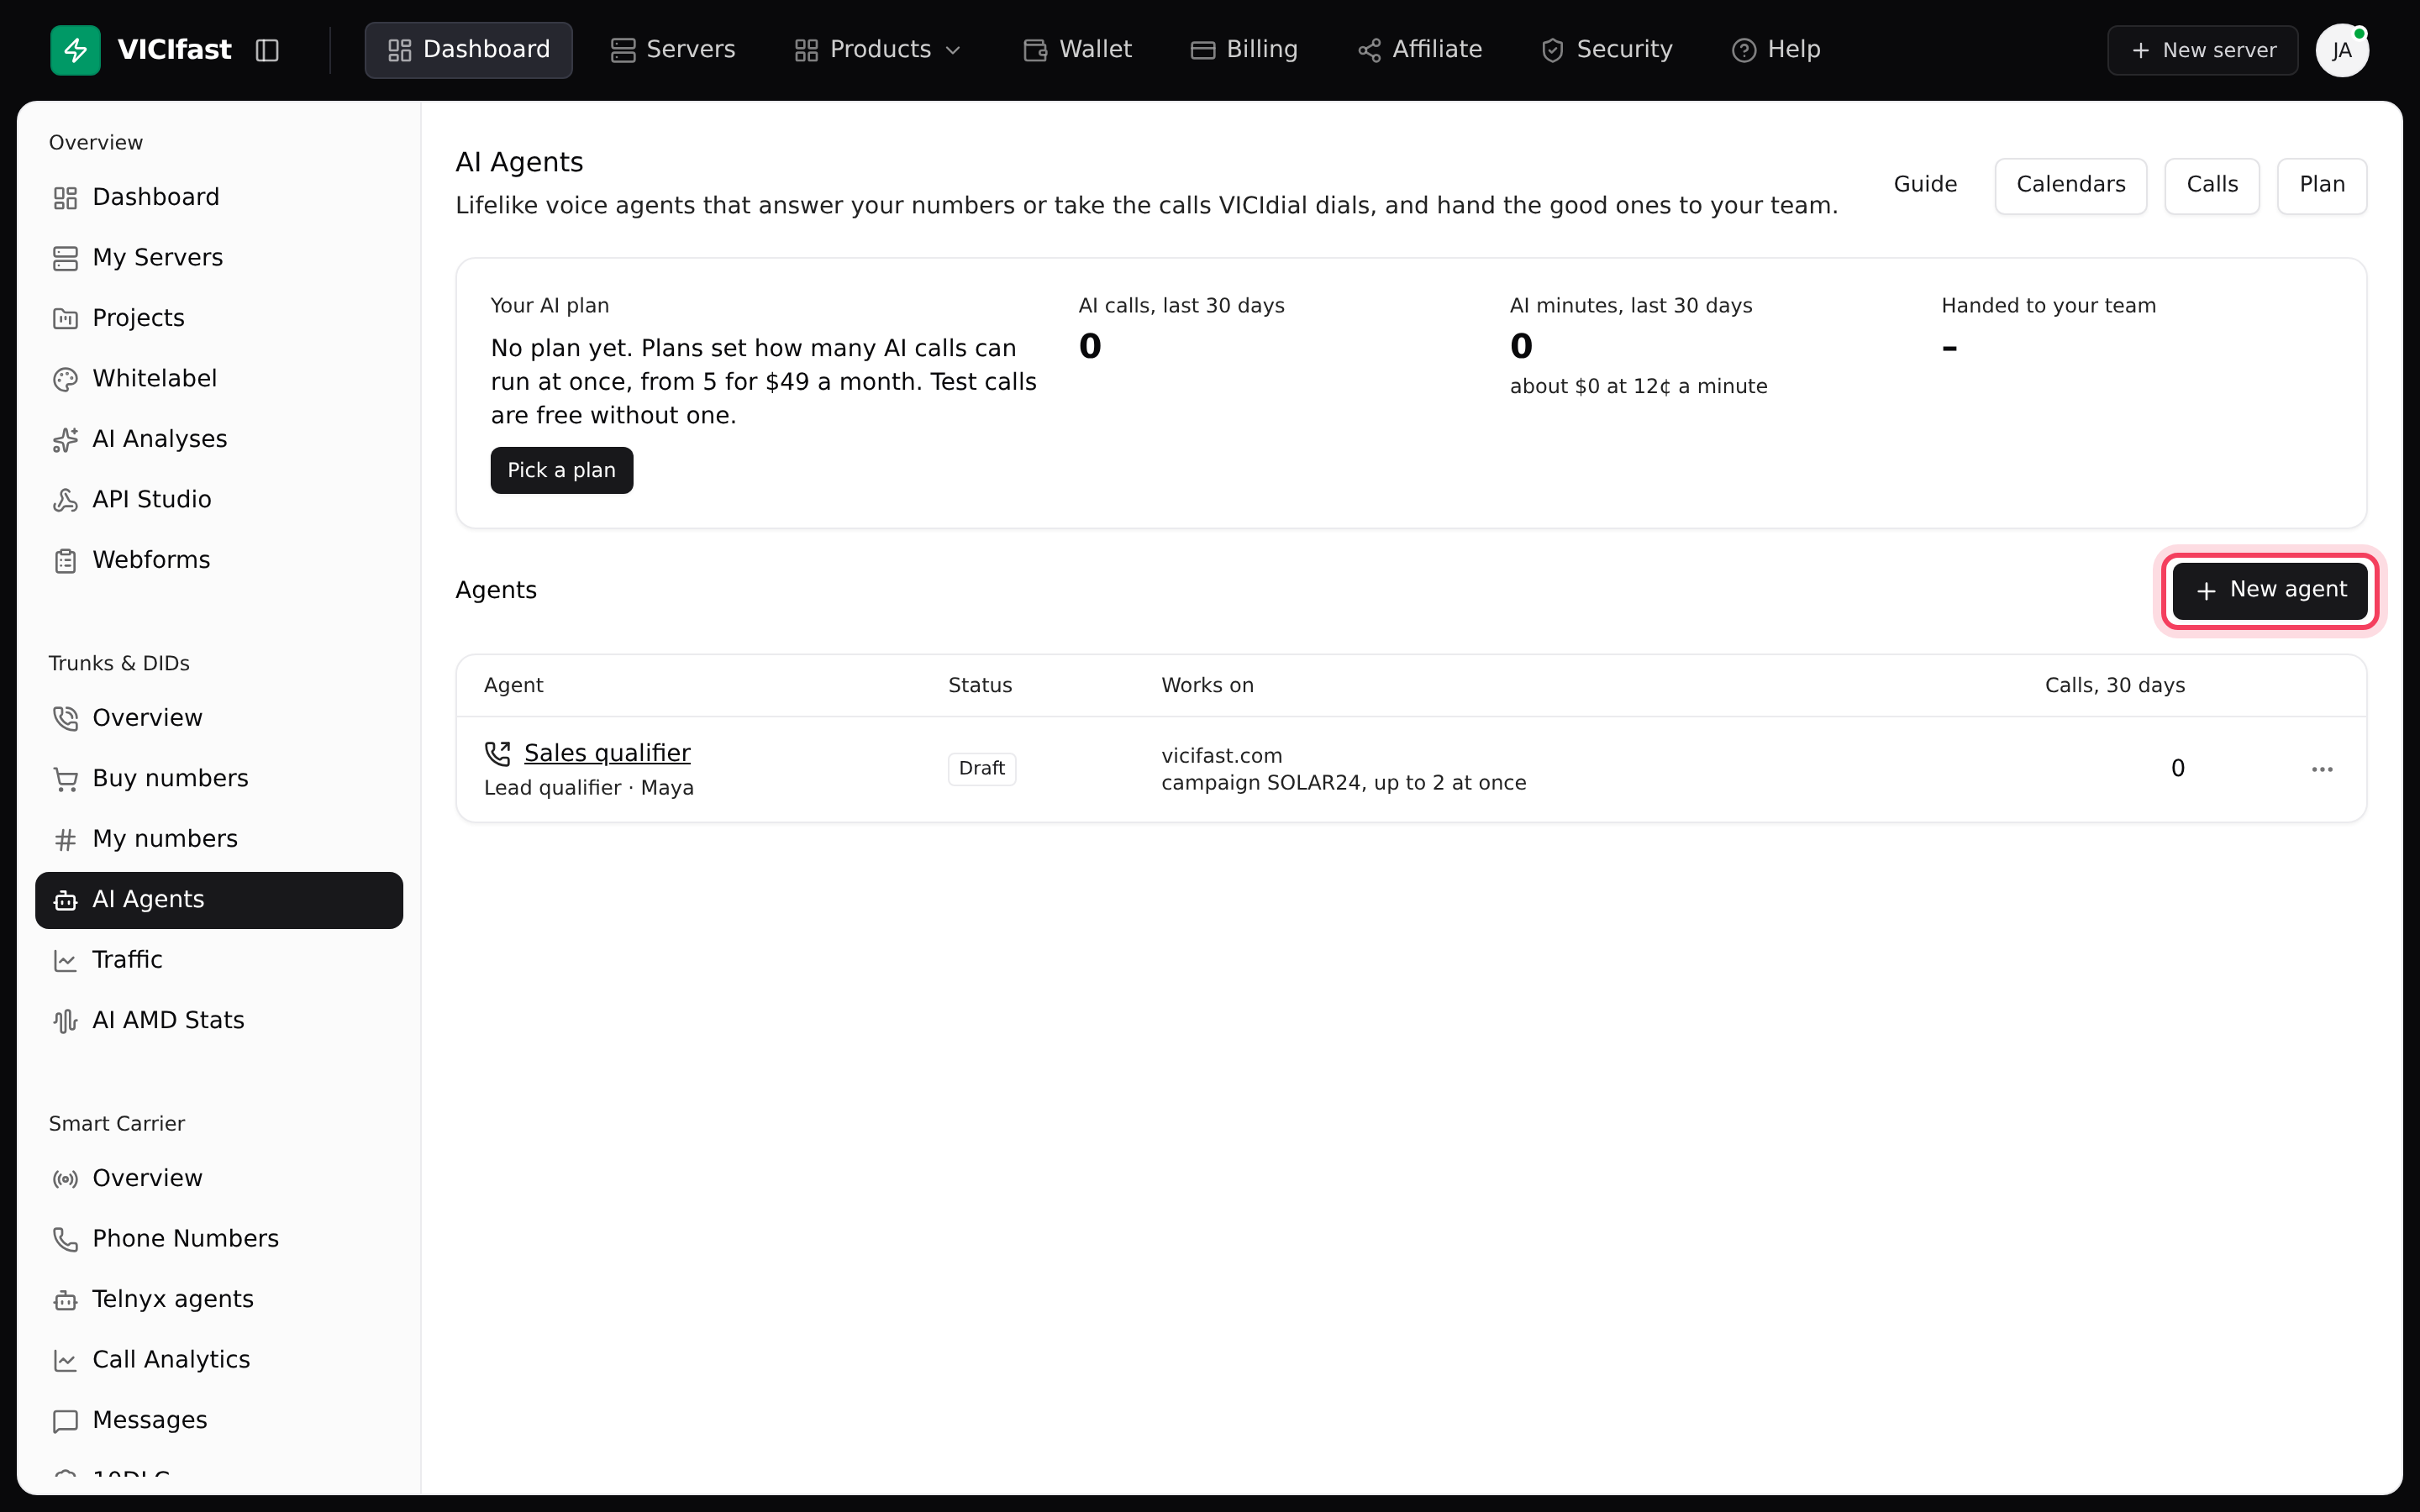Open Projects in the sidebar

point(219,318)
